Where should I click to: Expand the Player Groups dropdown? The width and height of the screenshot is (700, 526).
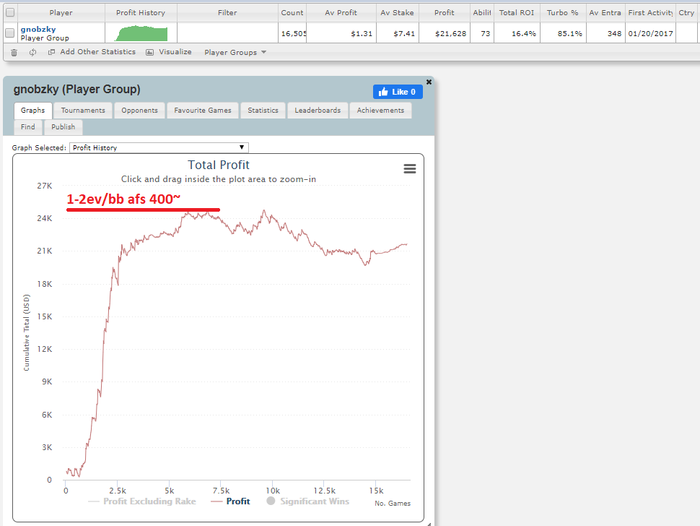[235, 52]
